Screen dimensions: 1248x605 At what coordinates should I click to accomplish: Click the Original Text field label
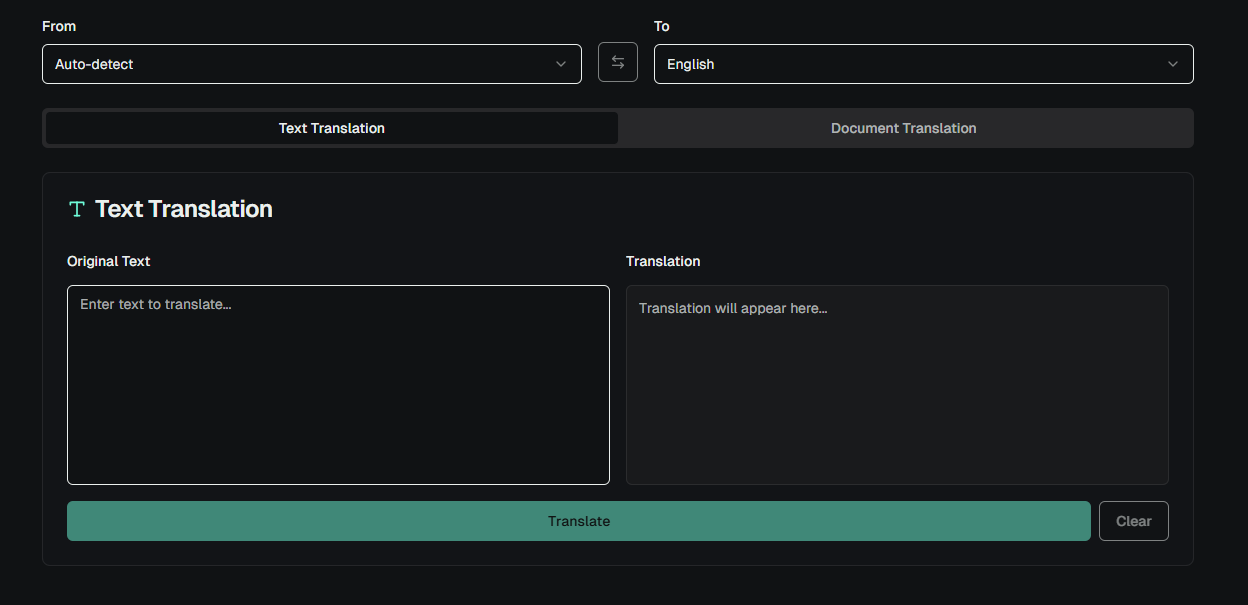click(x=108, y=261)
